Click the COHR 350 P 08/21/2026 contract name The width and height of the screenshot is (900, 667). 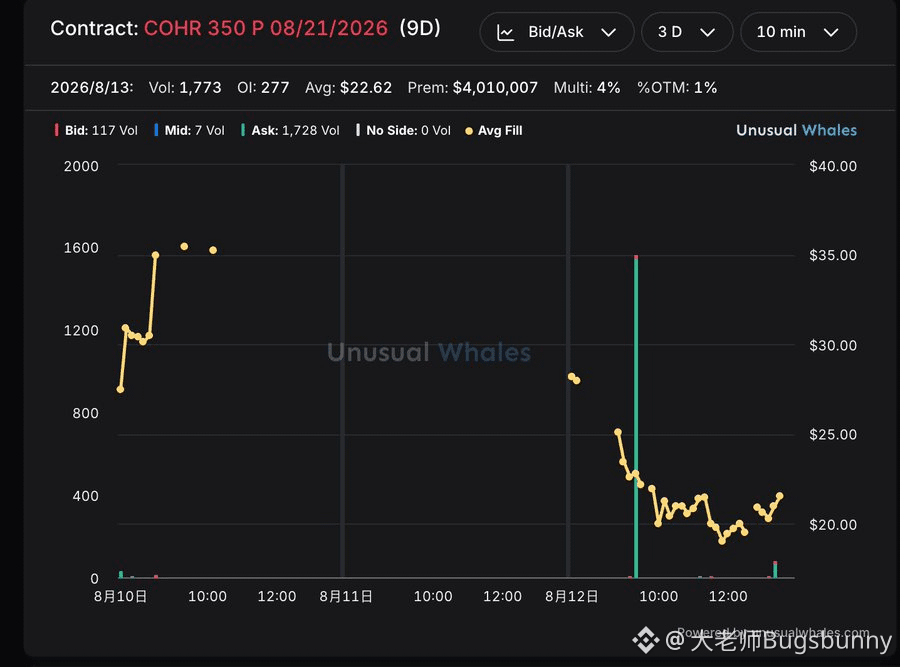[266, 28]
